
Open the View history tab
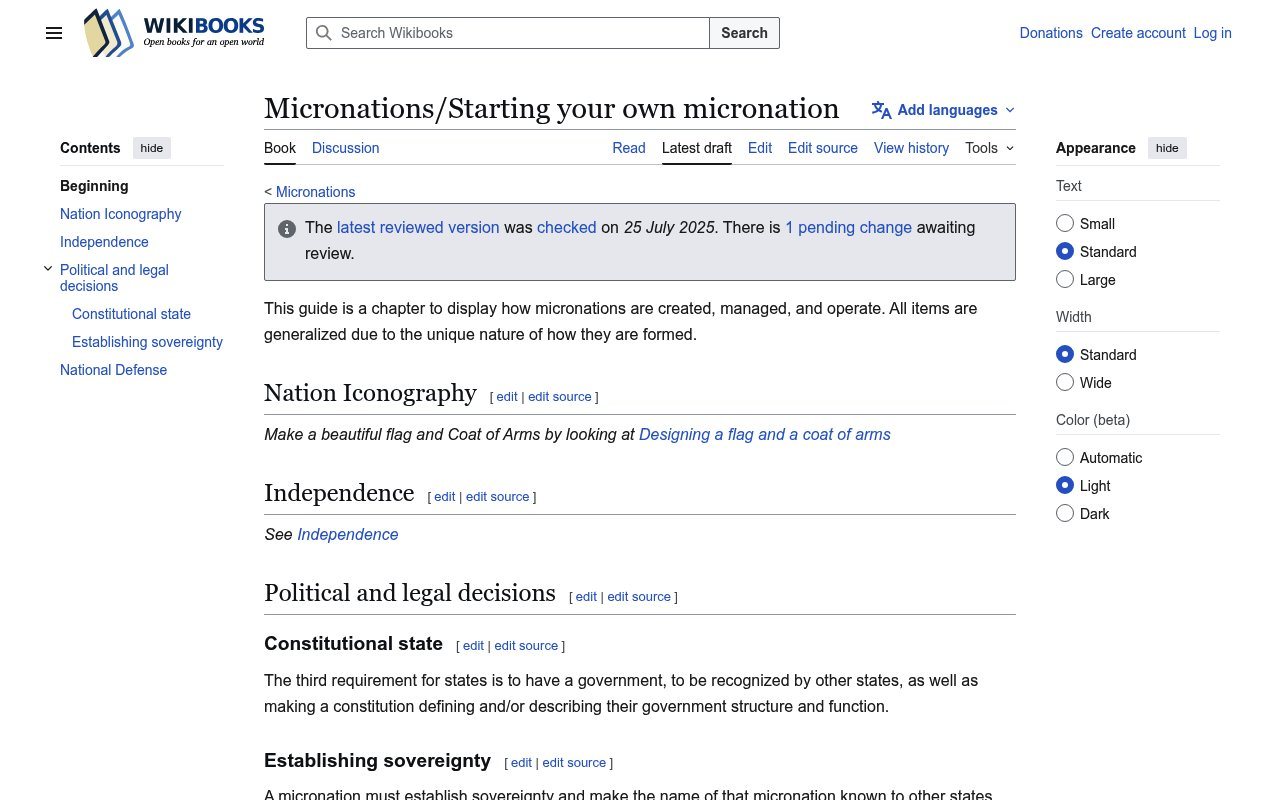click(x=911, y=148)
